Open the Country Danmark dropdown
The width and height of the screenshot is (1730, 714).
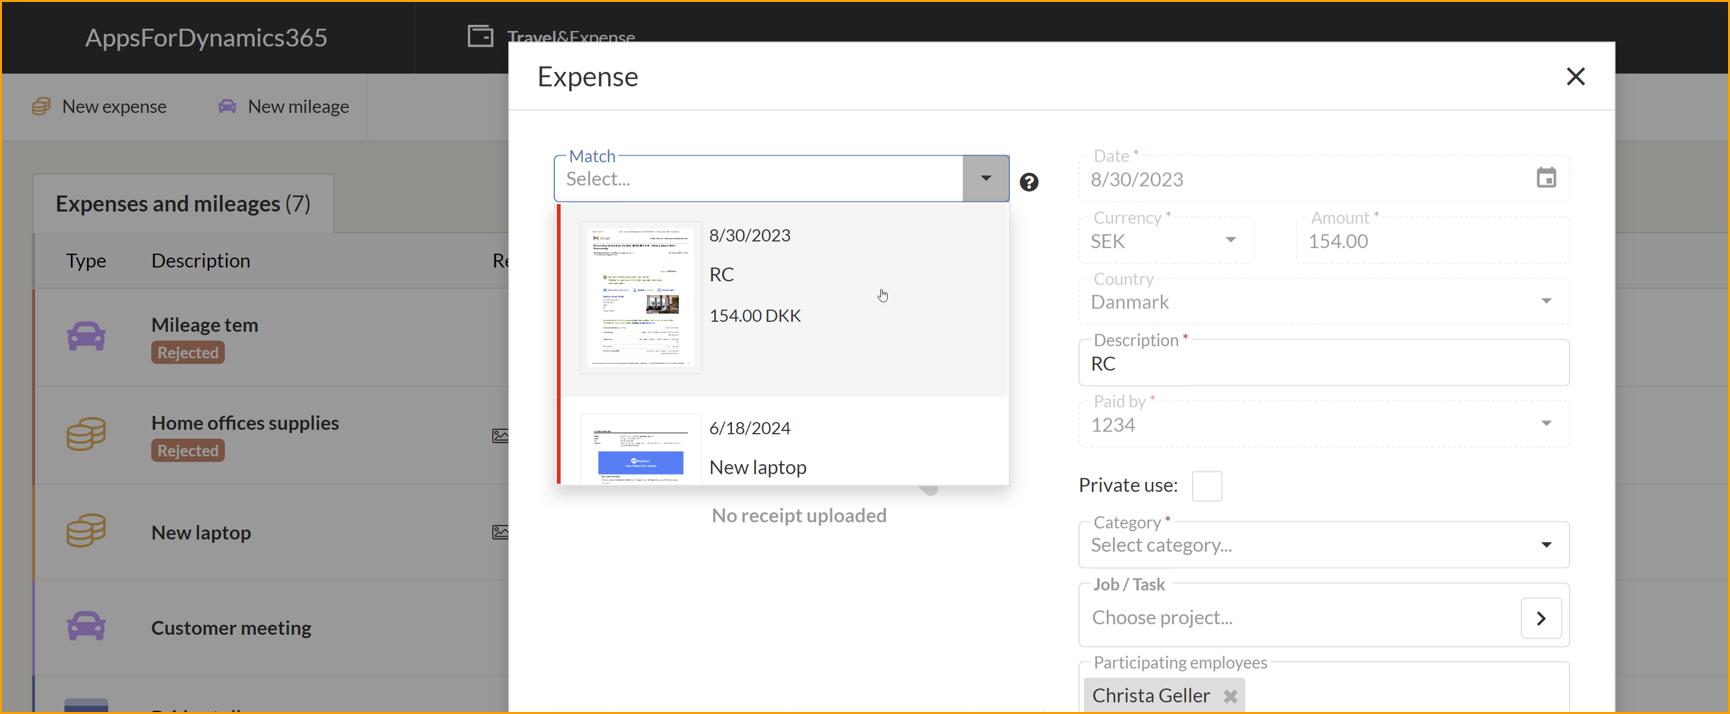[1546, 301]
